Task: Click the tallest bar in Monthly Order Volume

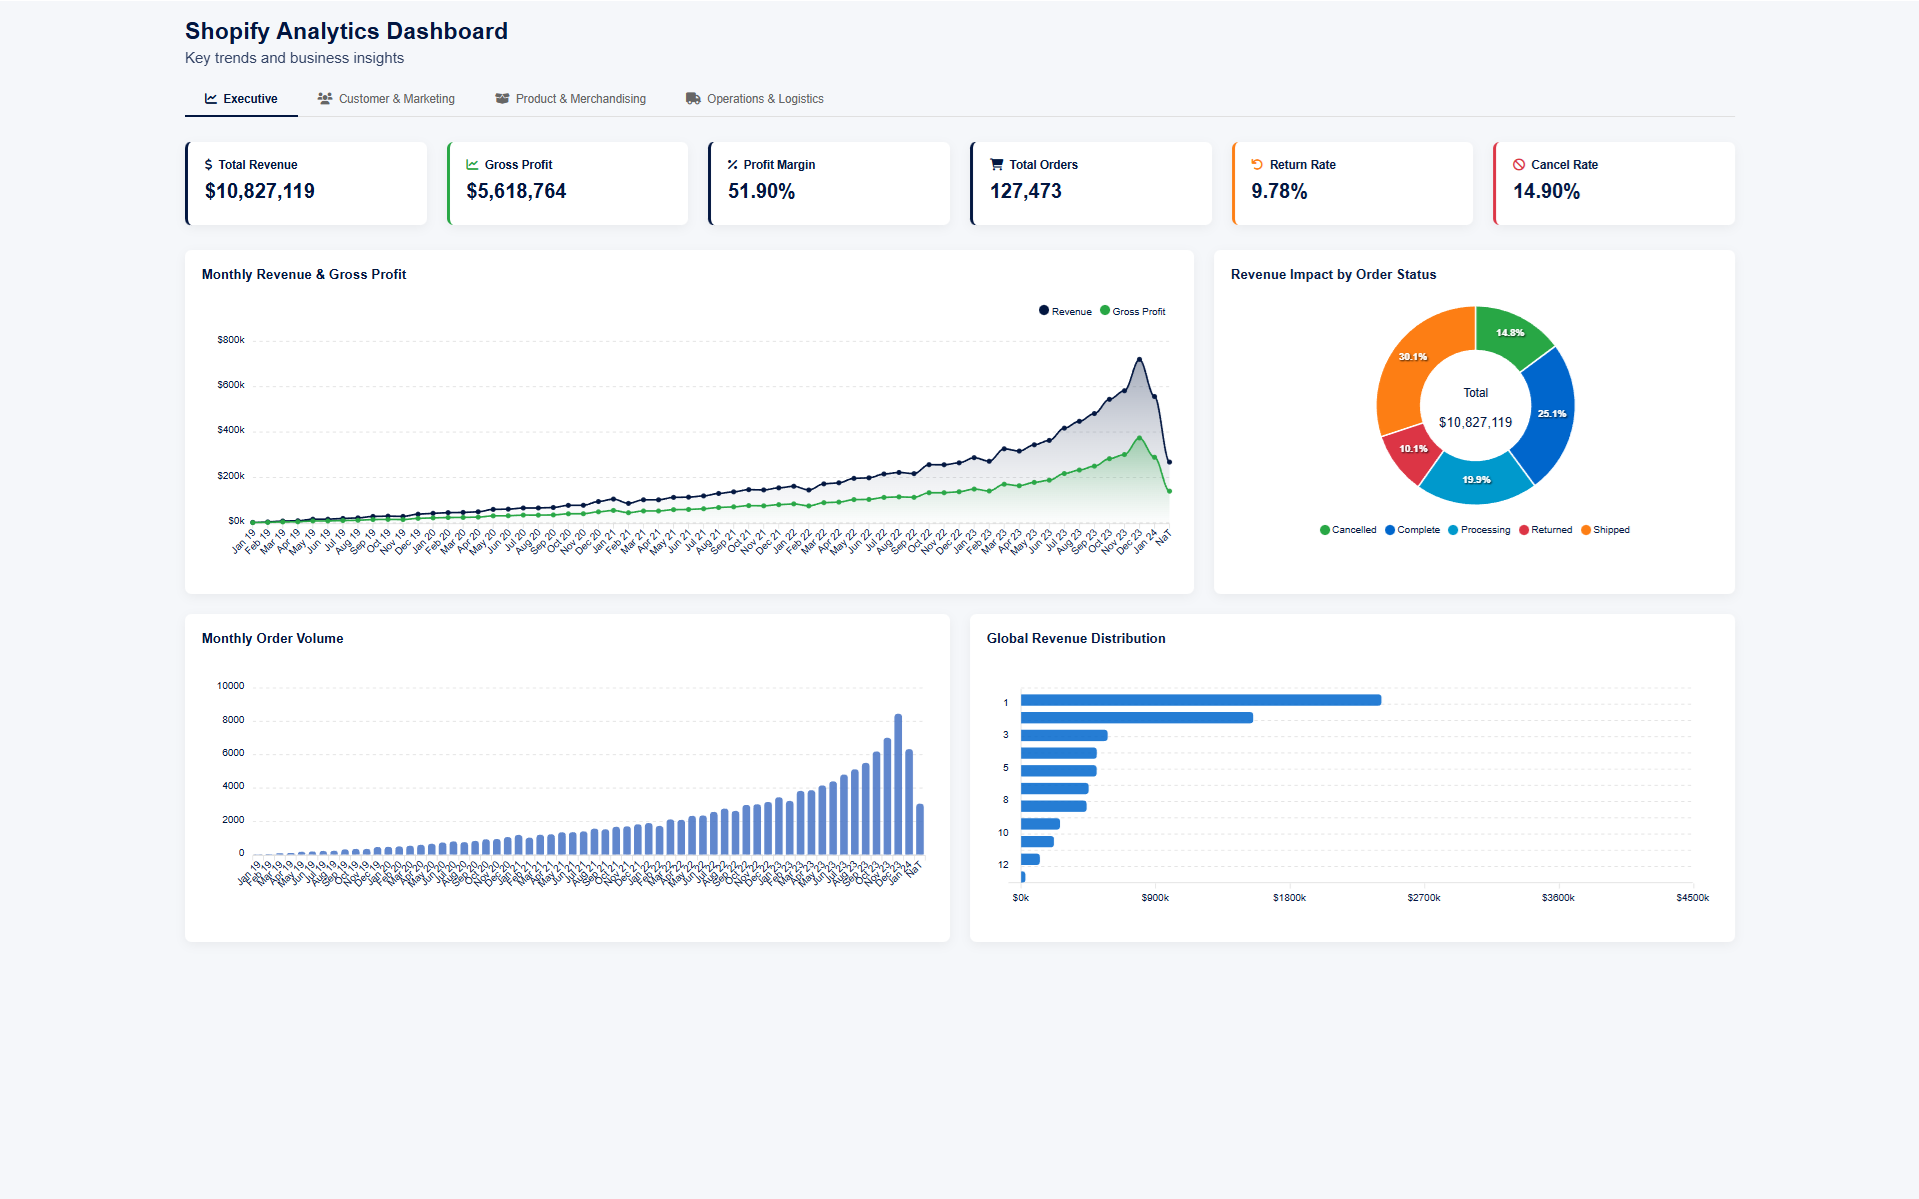Action: (x=897, y=782)
